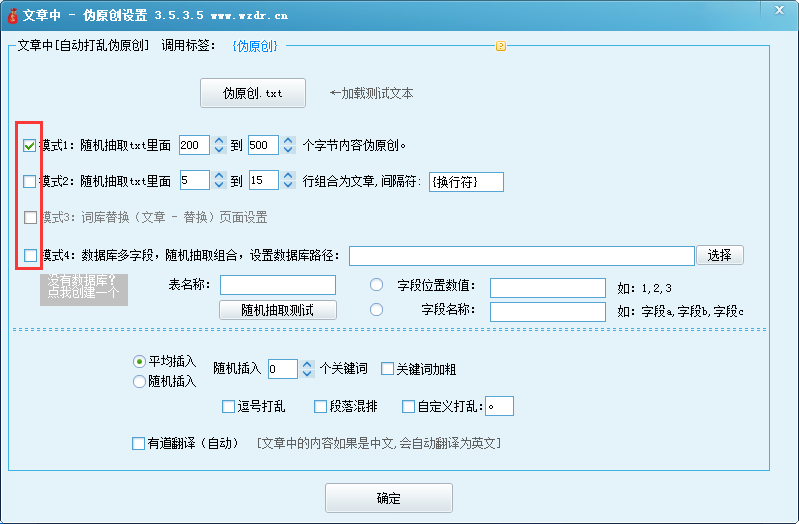Enable 关键词加粗 checkbox
The width and height of the screenshot is (799, 524).
(x=387, y=369)
